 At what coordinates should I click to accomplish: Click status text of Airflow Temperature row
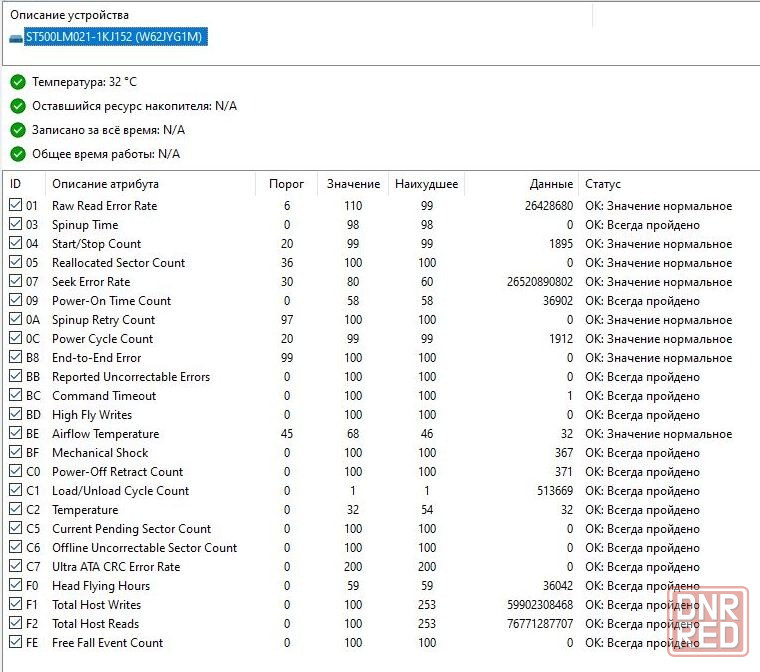coord(658,434)
